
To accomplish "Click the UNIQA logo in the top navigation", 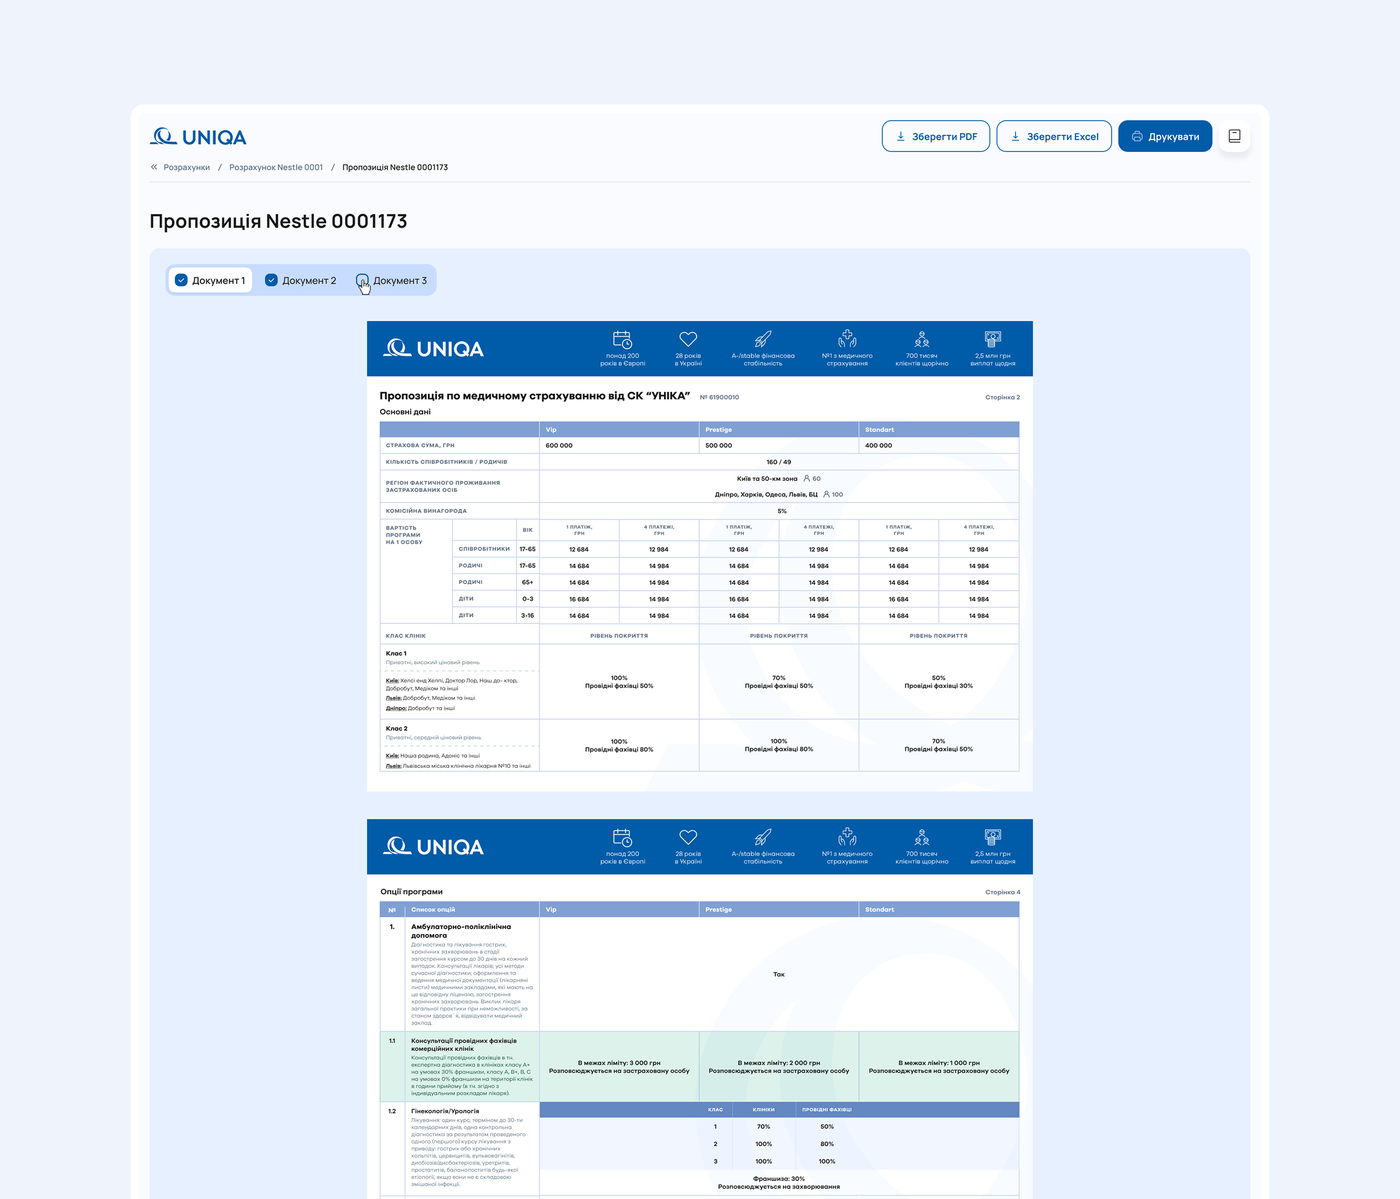I will 198,137.
